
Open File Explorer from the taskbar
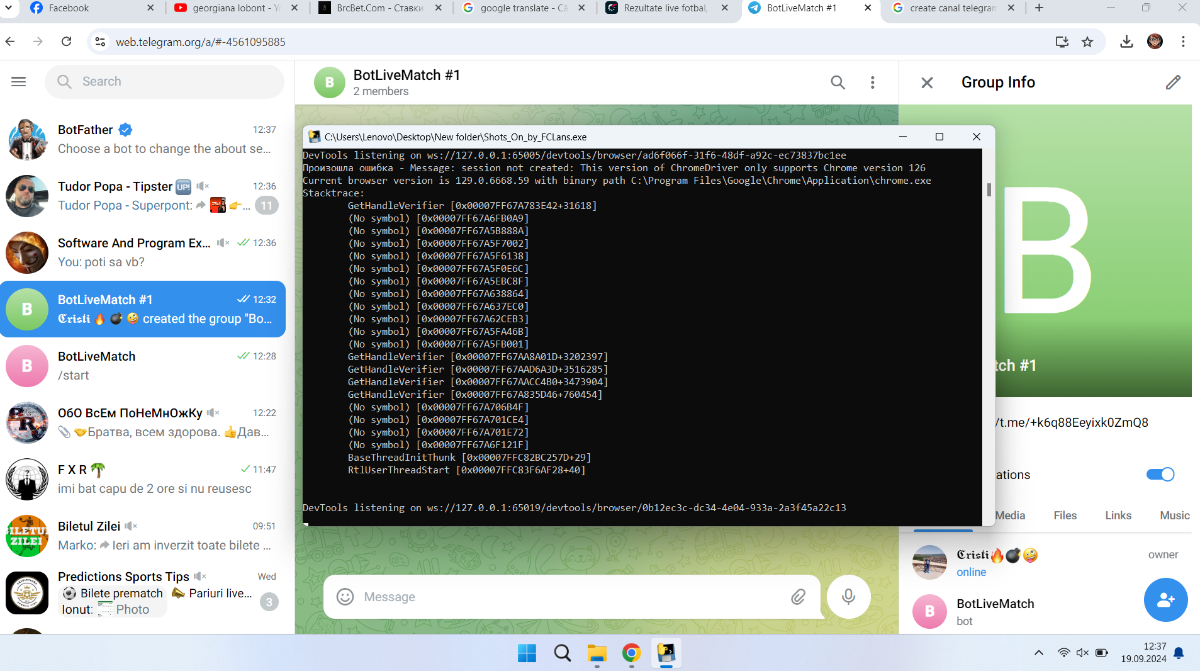coord(597,654)
